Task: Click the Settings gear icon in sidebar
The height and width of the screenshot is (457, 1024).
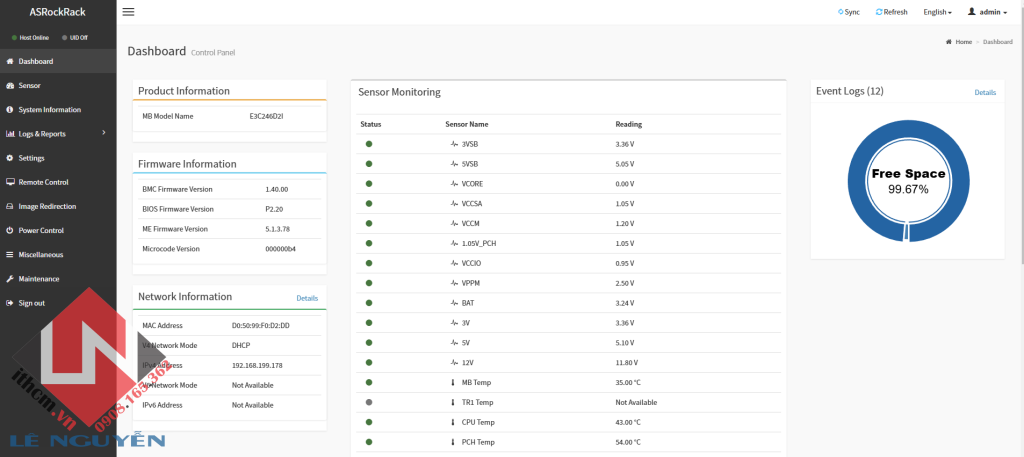Action: (x=10, y=158)
